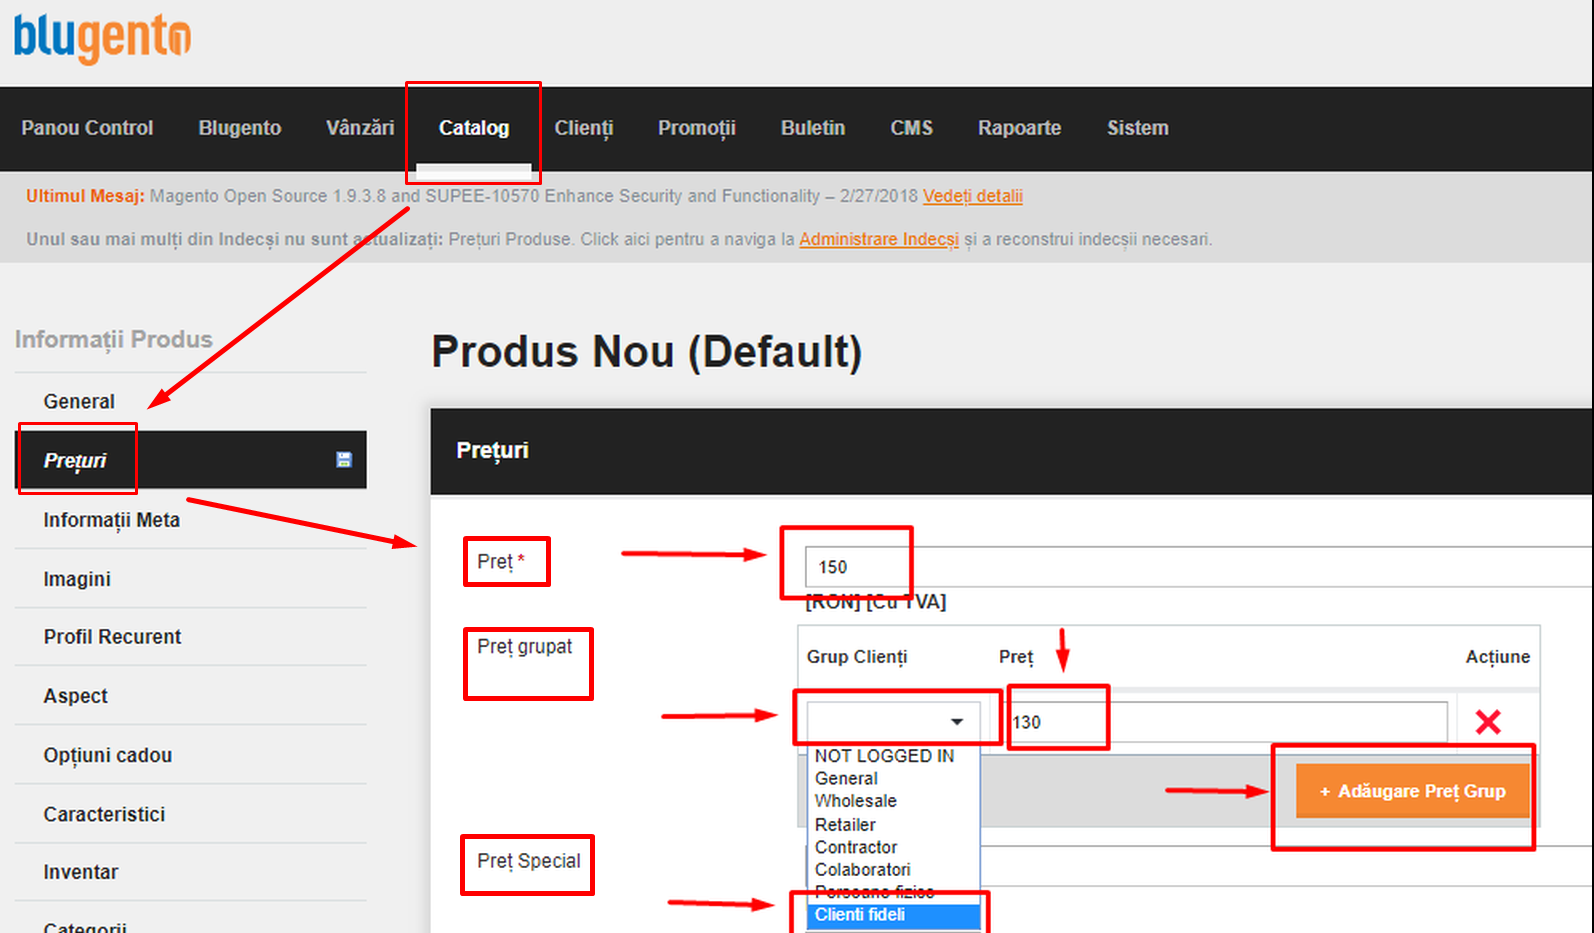Choose Wholesale customer group
Viewport: 1594px width, 933px height.
pos(893,801)
